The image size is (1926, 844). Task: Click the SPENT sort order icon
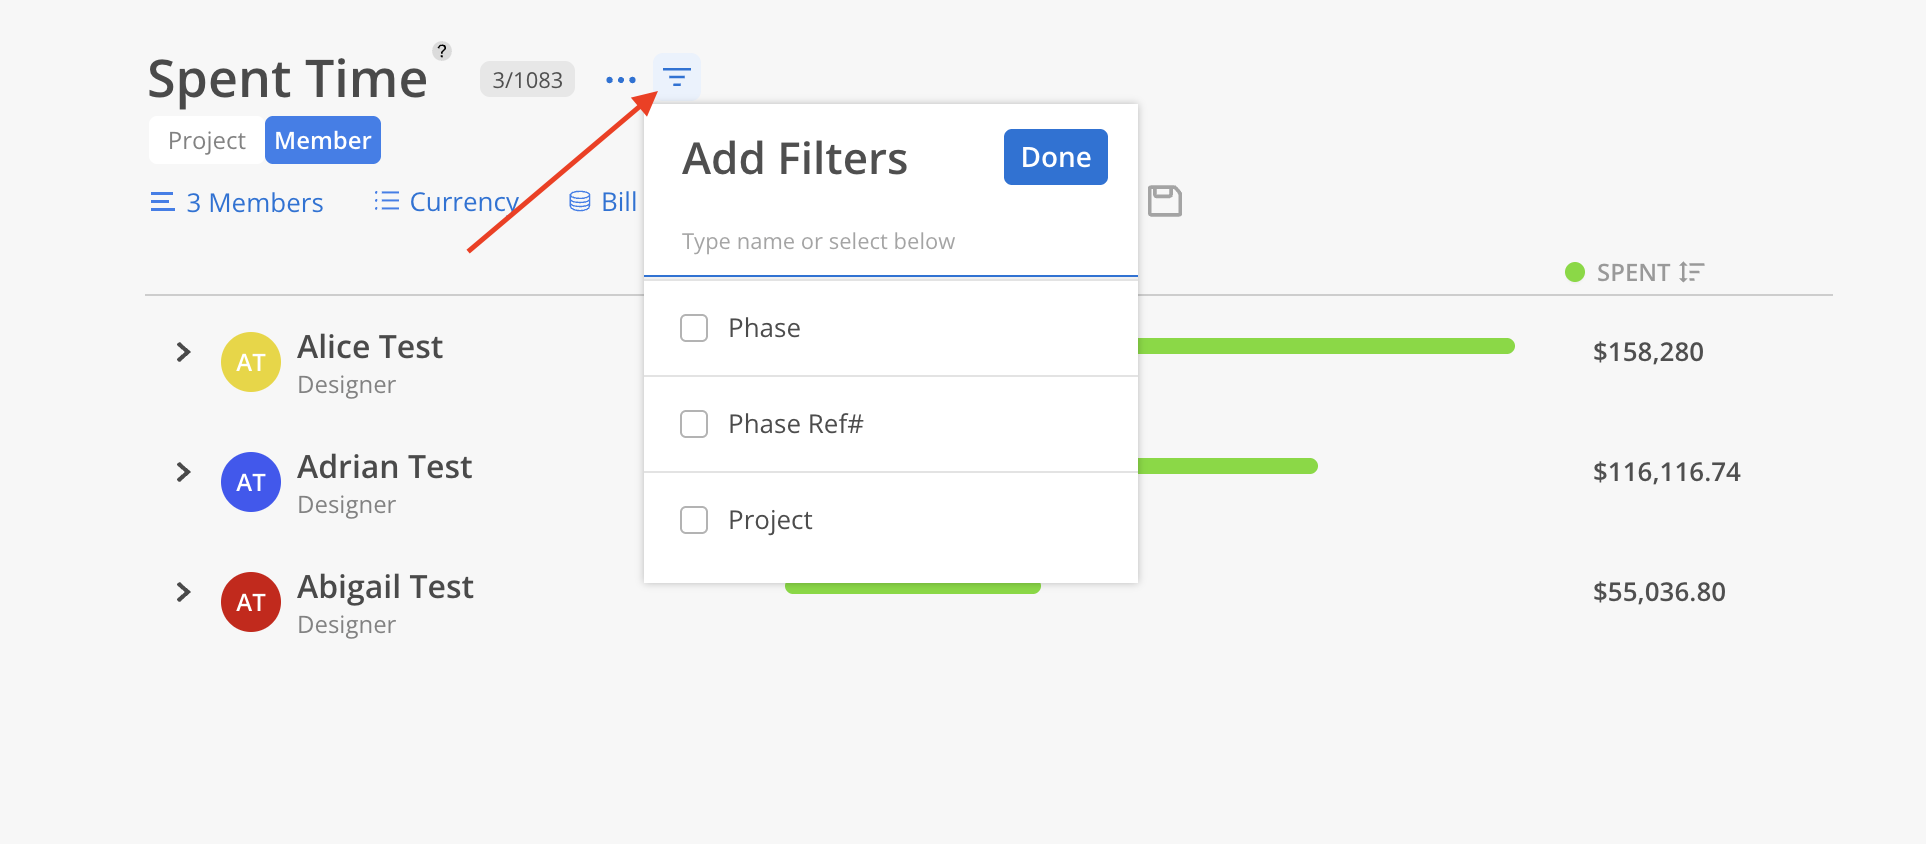1691,272
